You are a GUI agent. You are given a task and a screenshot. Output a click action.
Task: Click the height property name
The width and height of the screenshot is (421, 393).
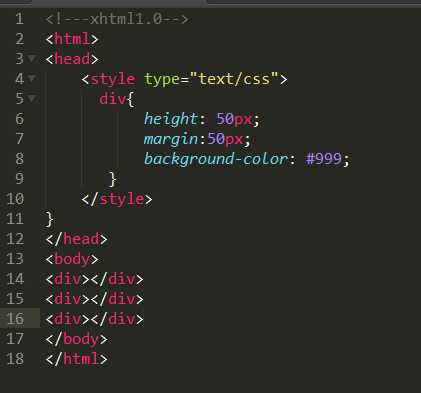click(x=171, y=119)
